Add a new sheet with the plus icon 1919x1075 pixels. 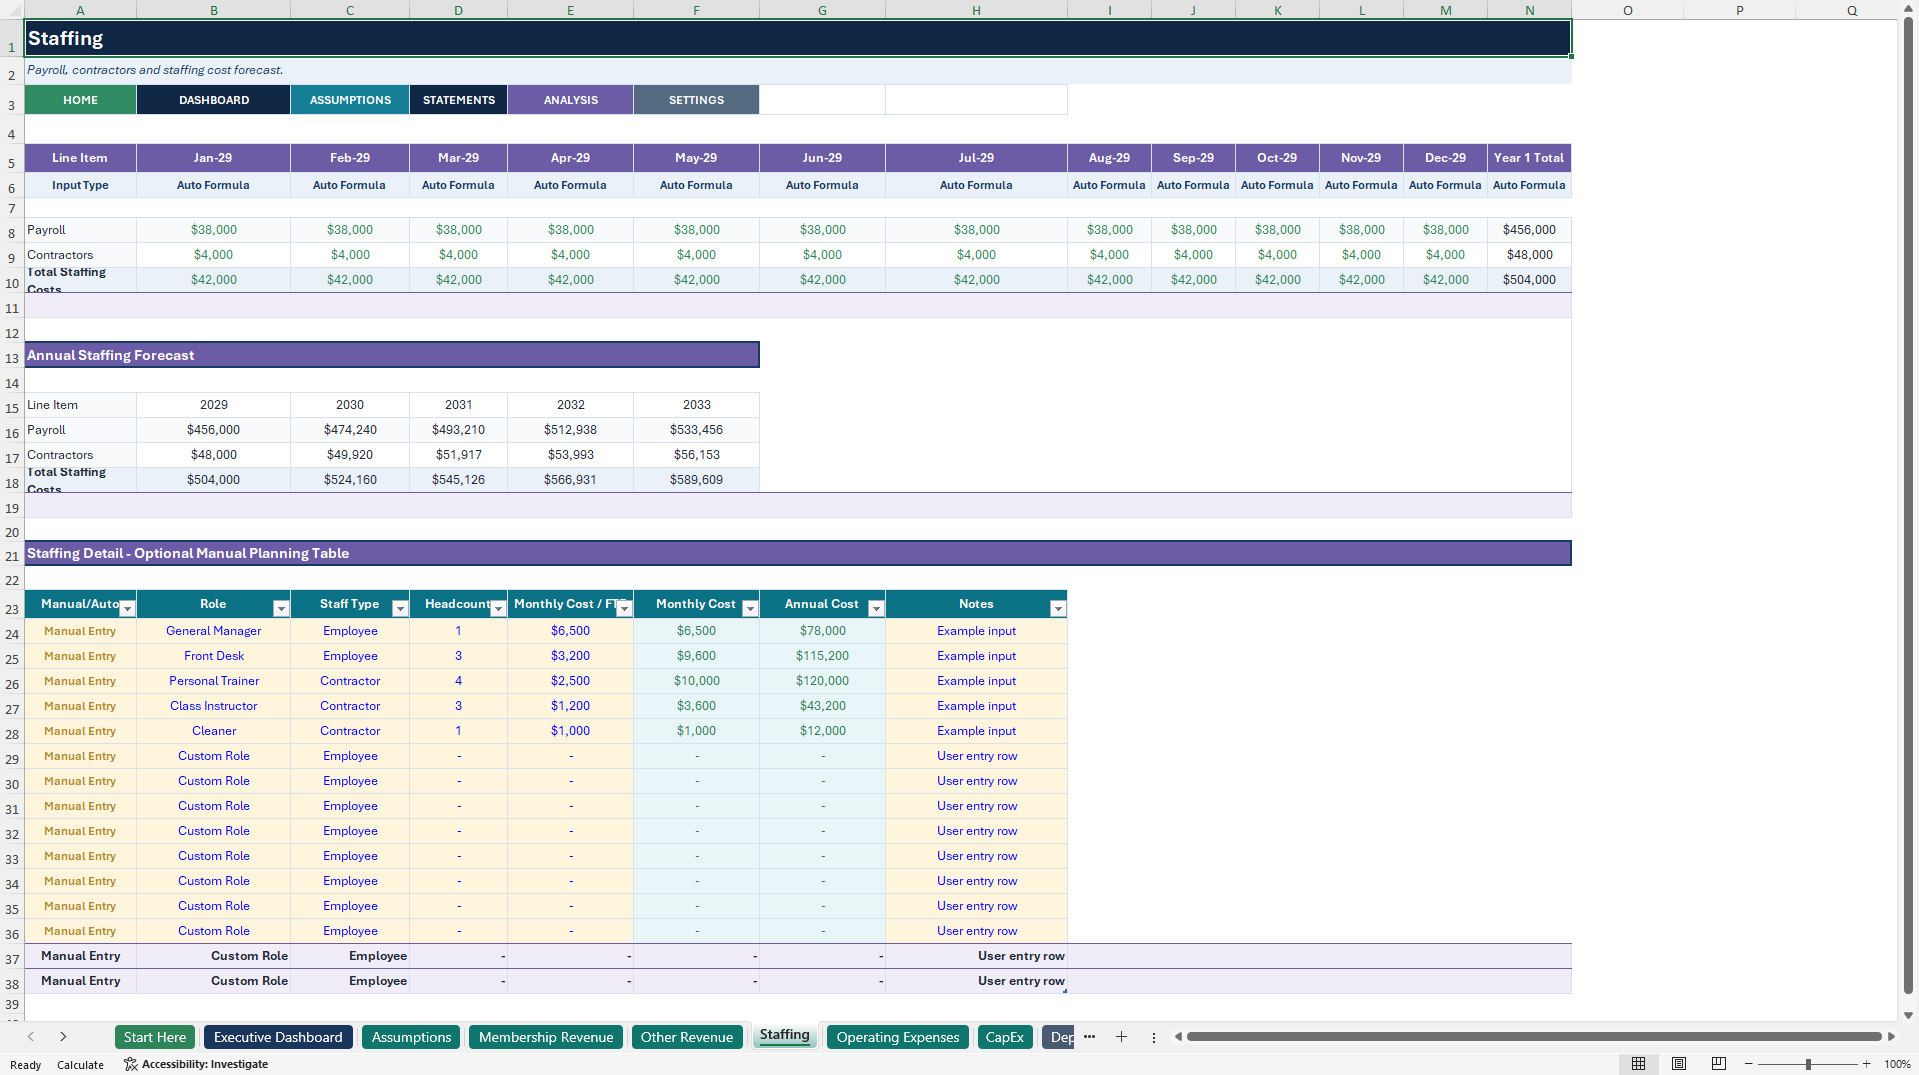[x=1122, y=1037]
